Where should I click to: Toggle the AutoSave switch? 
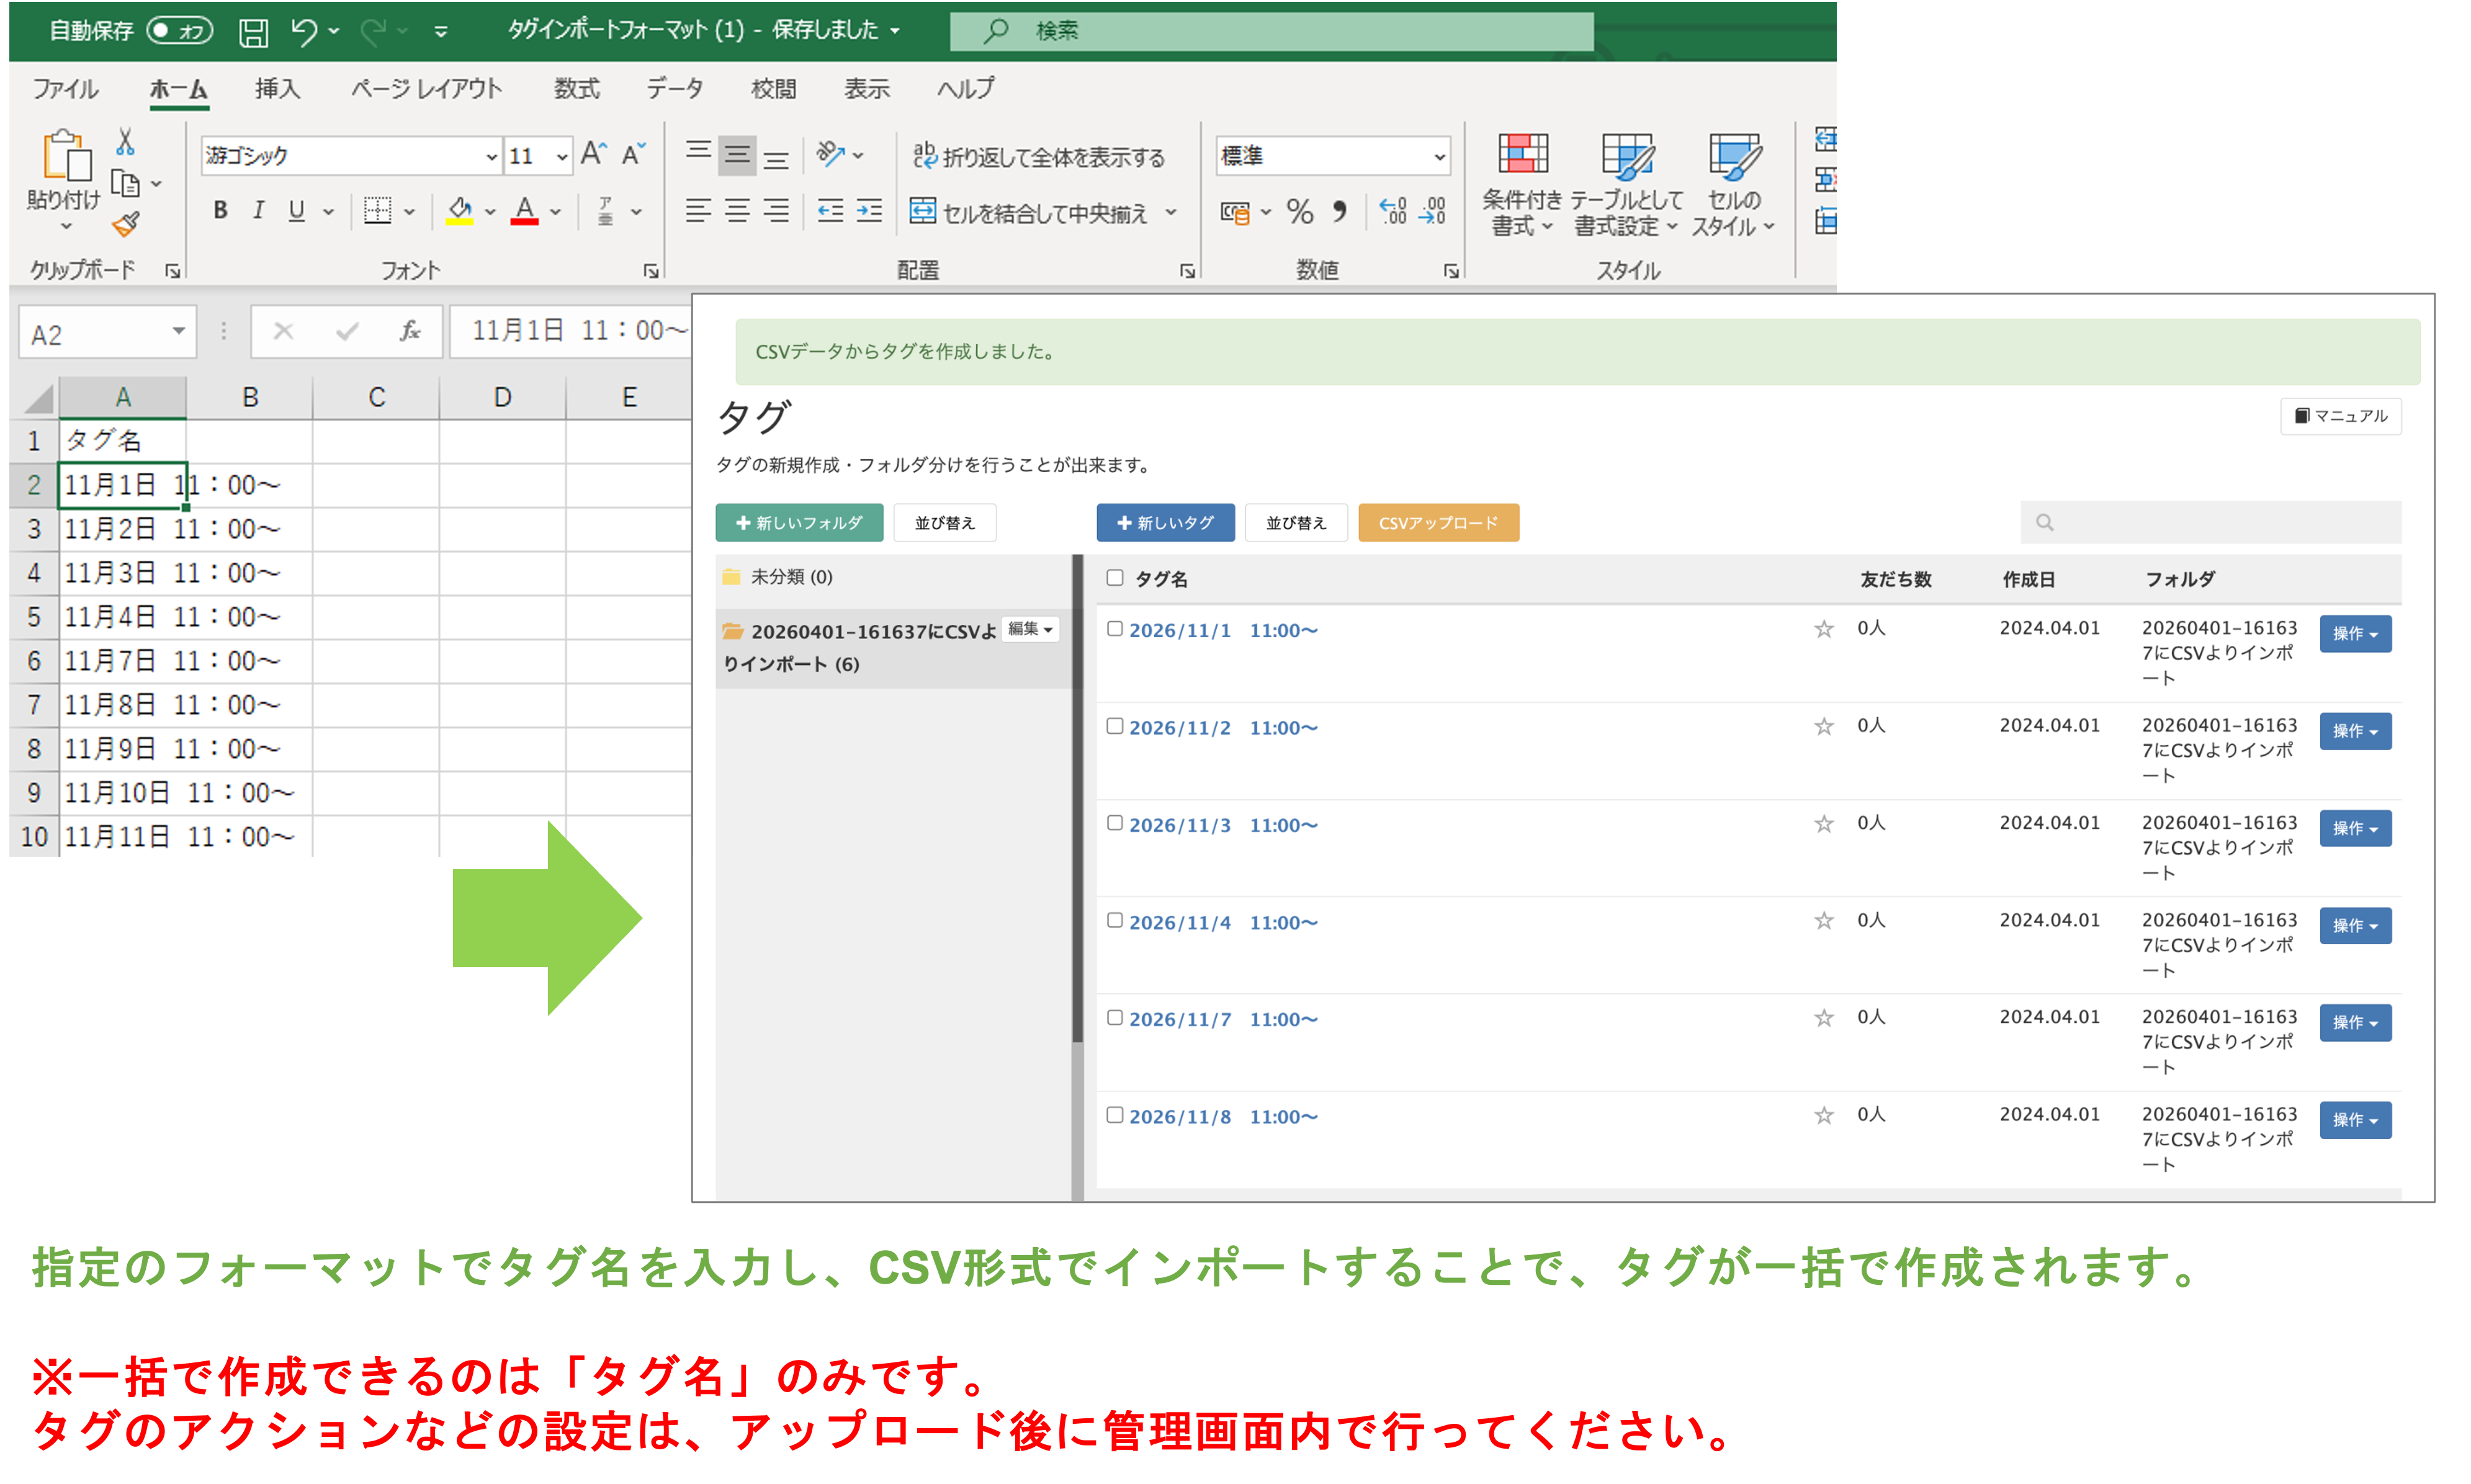tap(180, 31)
